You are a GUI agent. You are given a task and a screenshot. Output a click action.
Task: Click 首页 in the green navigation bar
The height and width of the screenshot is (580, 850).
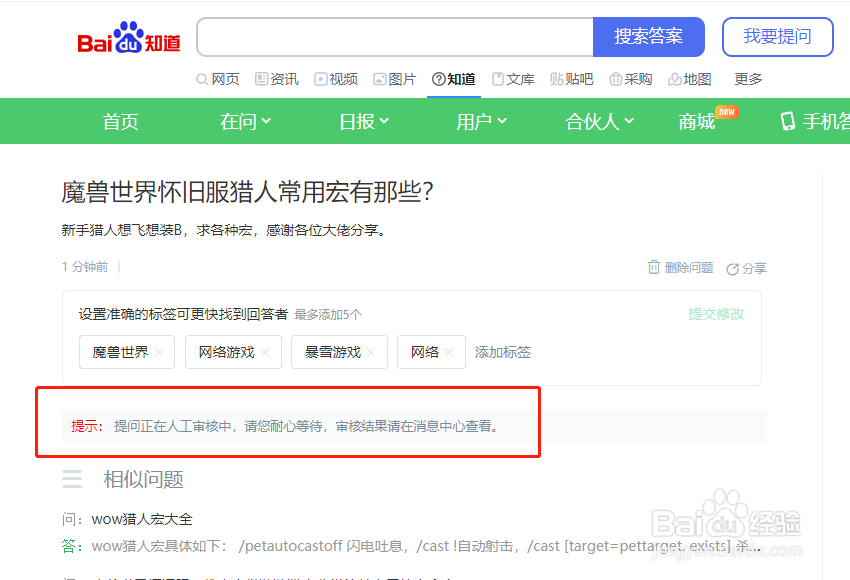click(x=120, y=121)
